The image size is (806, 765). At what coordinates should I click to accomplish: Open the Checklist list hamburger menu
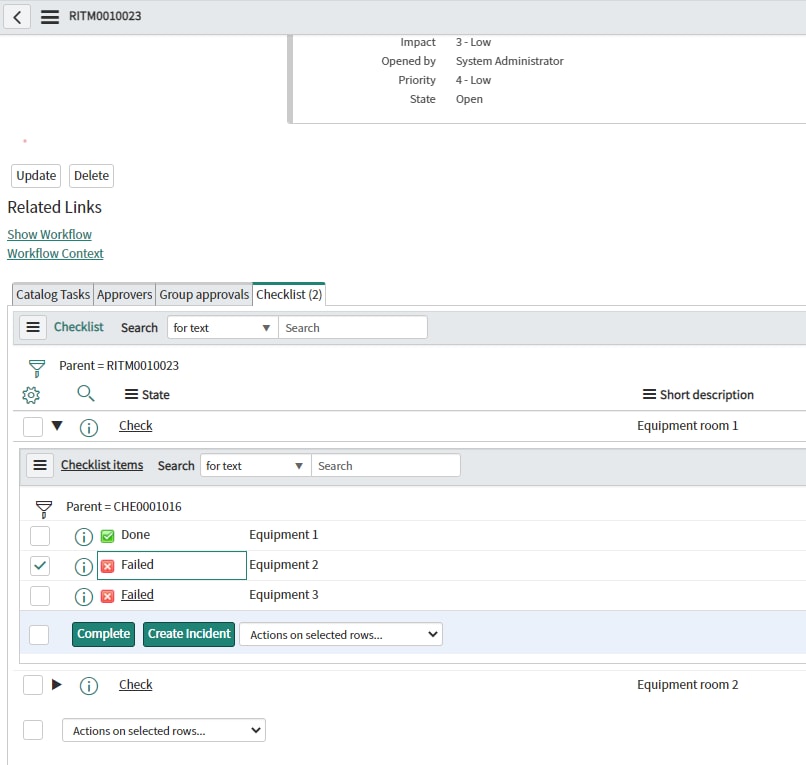click(x=33, y=327)
